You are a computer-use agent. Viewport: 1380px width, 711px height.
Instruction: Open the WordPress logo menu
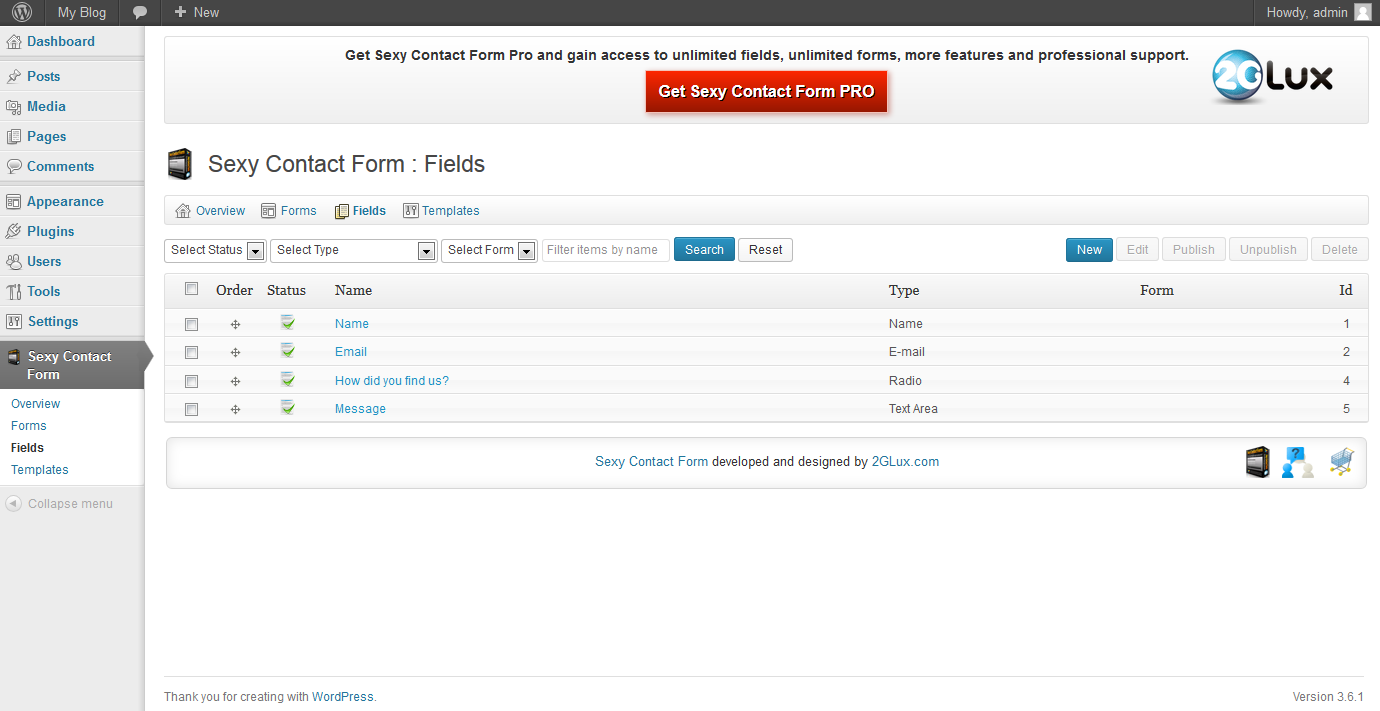point(22,12)
